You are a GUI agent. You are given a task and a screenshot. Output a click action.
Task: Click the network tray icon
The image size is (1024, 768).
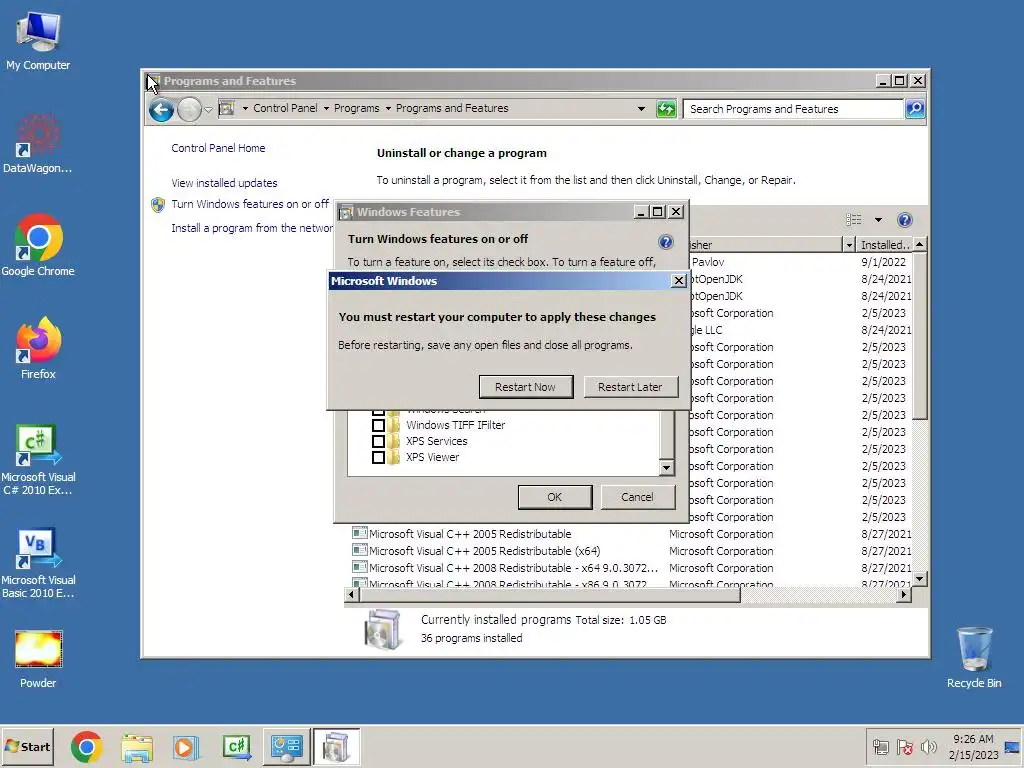pos(880,747)
